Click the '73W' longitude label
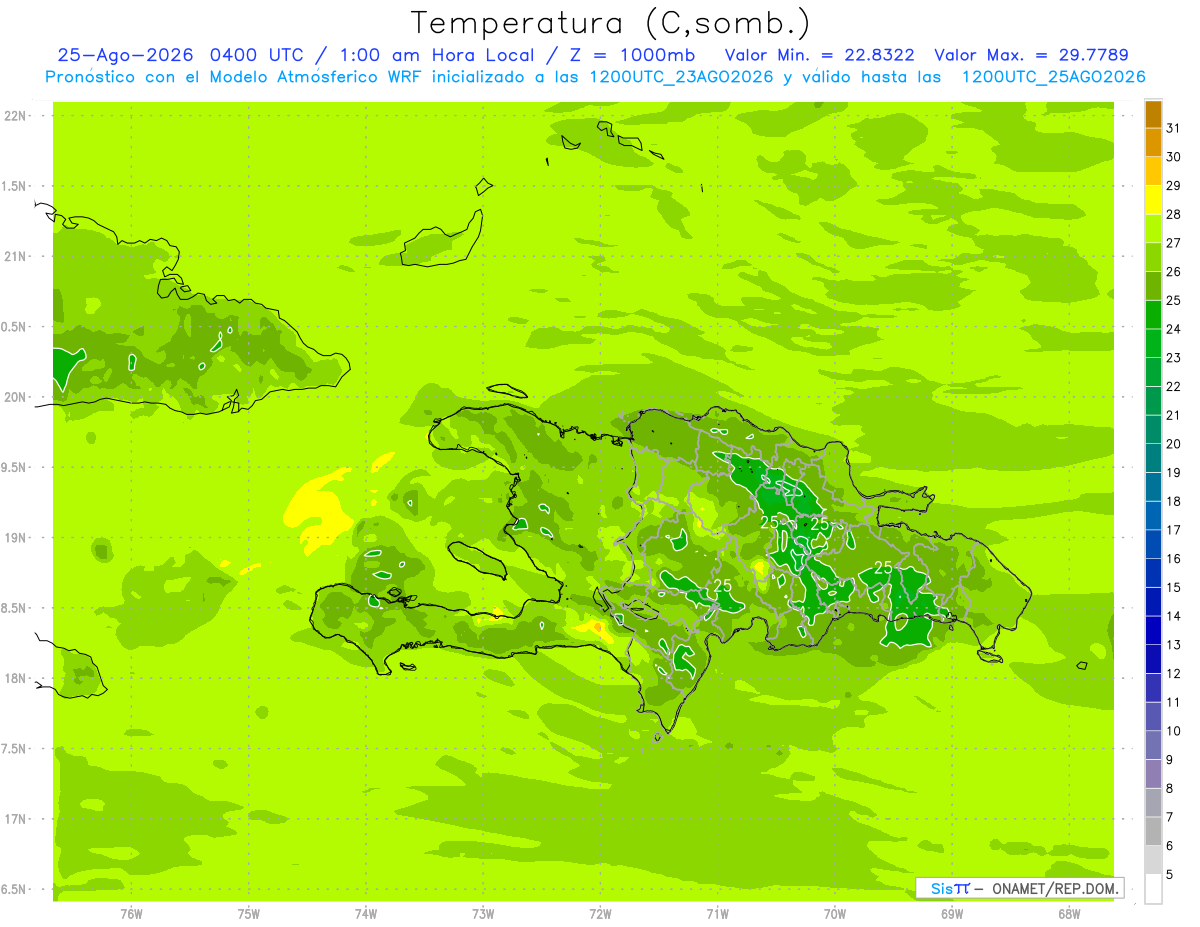The width and height of the screenshot is (1200, 927). [483, 914]
